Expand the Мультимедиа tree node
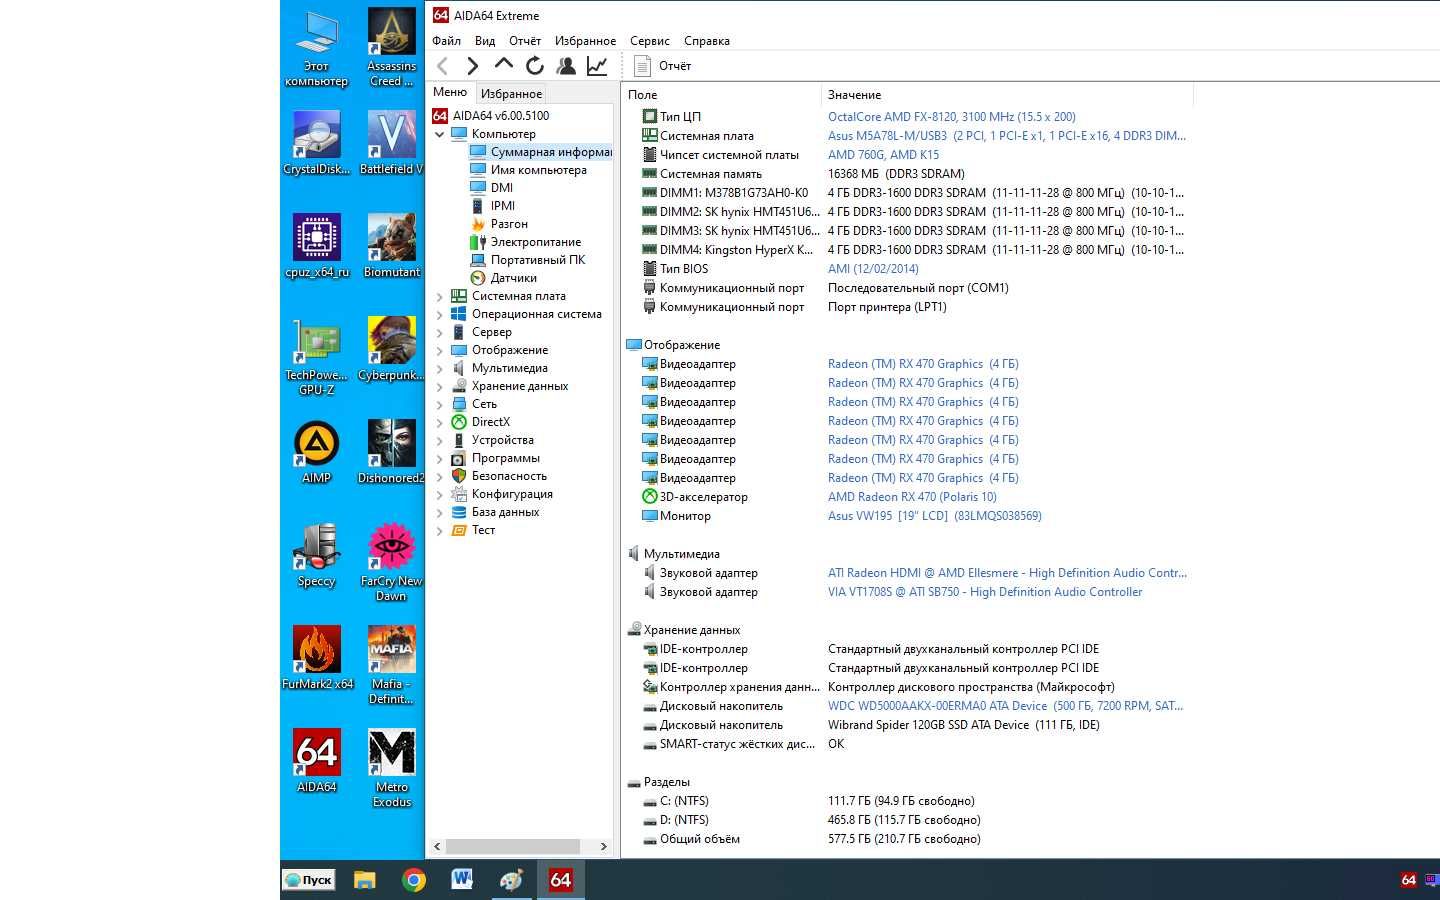1440x900 pixels. (x=439, y=368)
